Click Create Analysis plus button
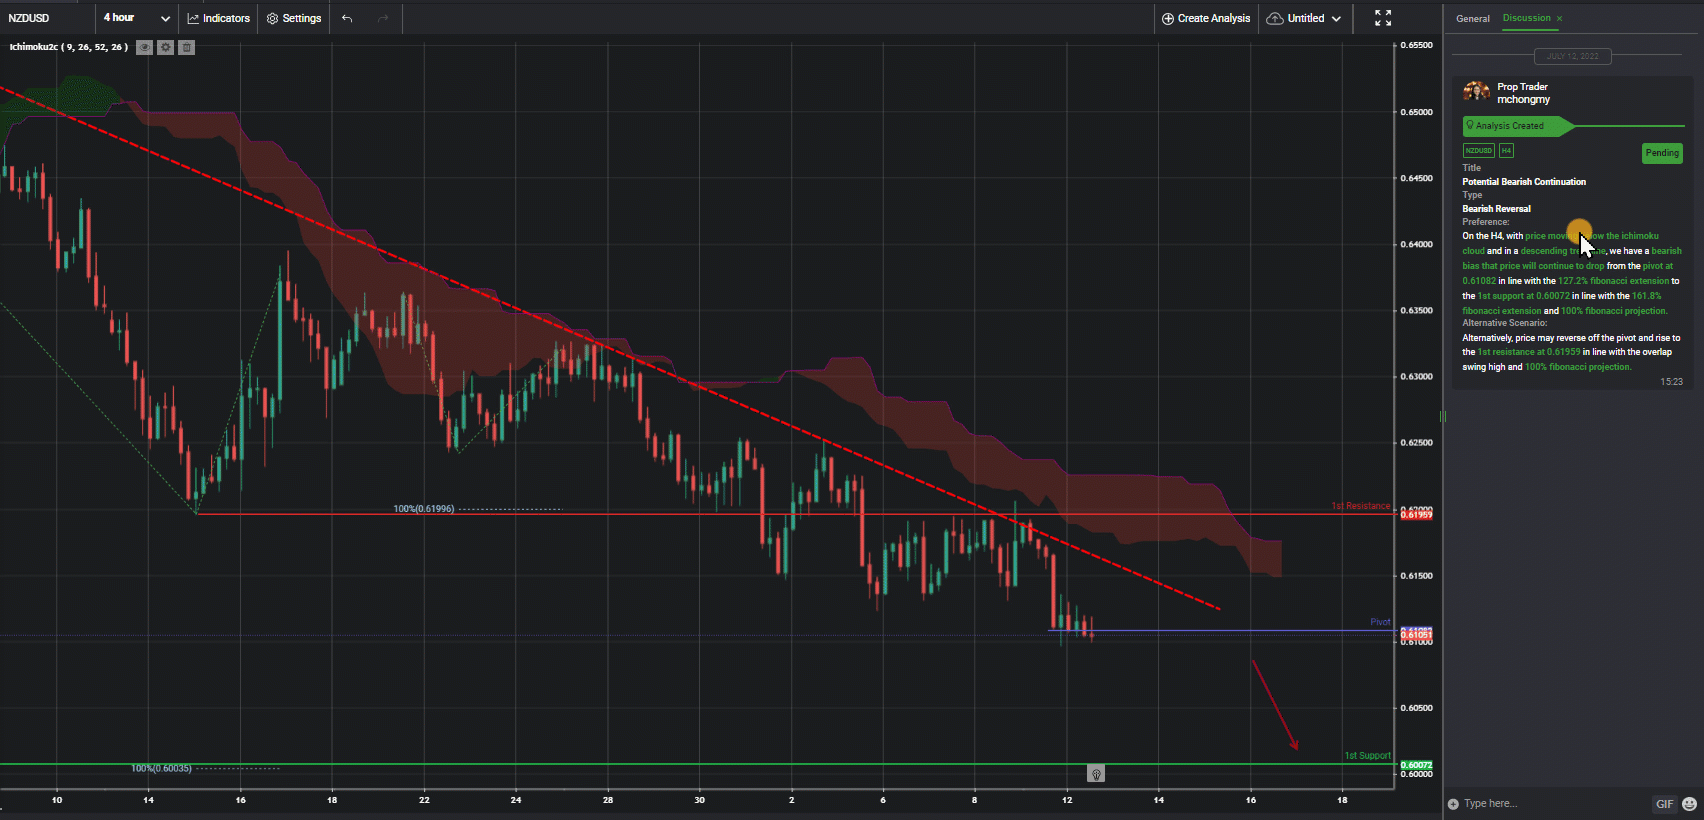1704x820 pixels. tap(1205, 18)
